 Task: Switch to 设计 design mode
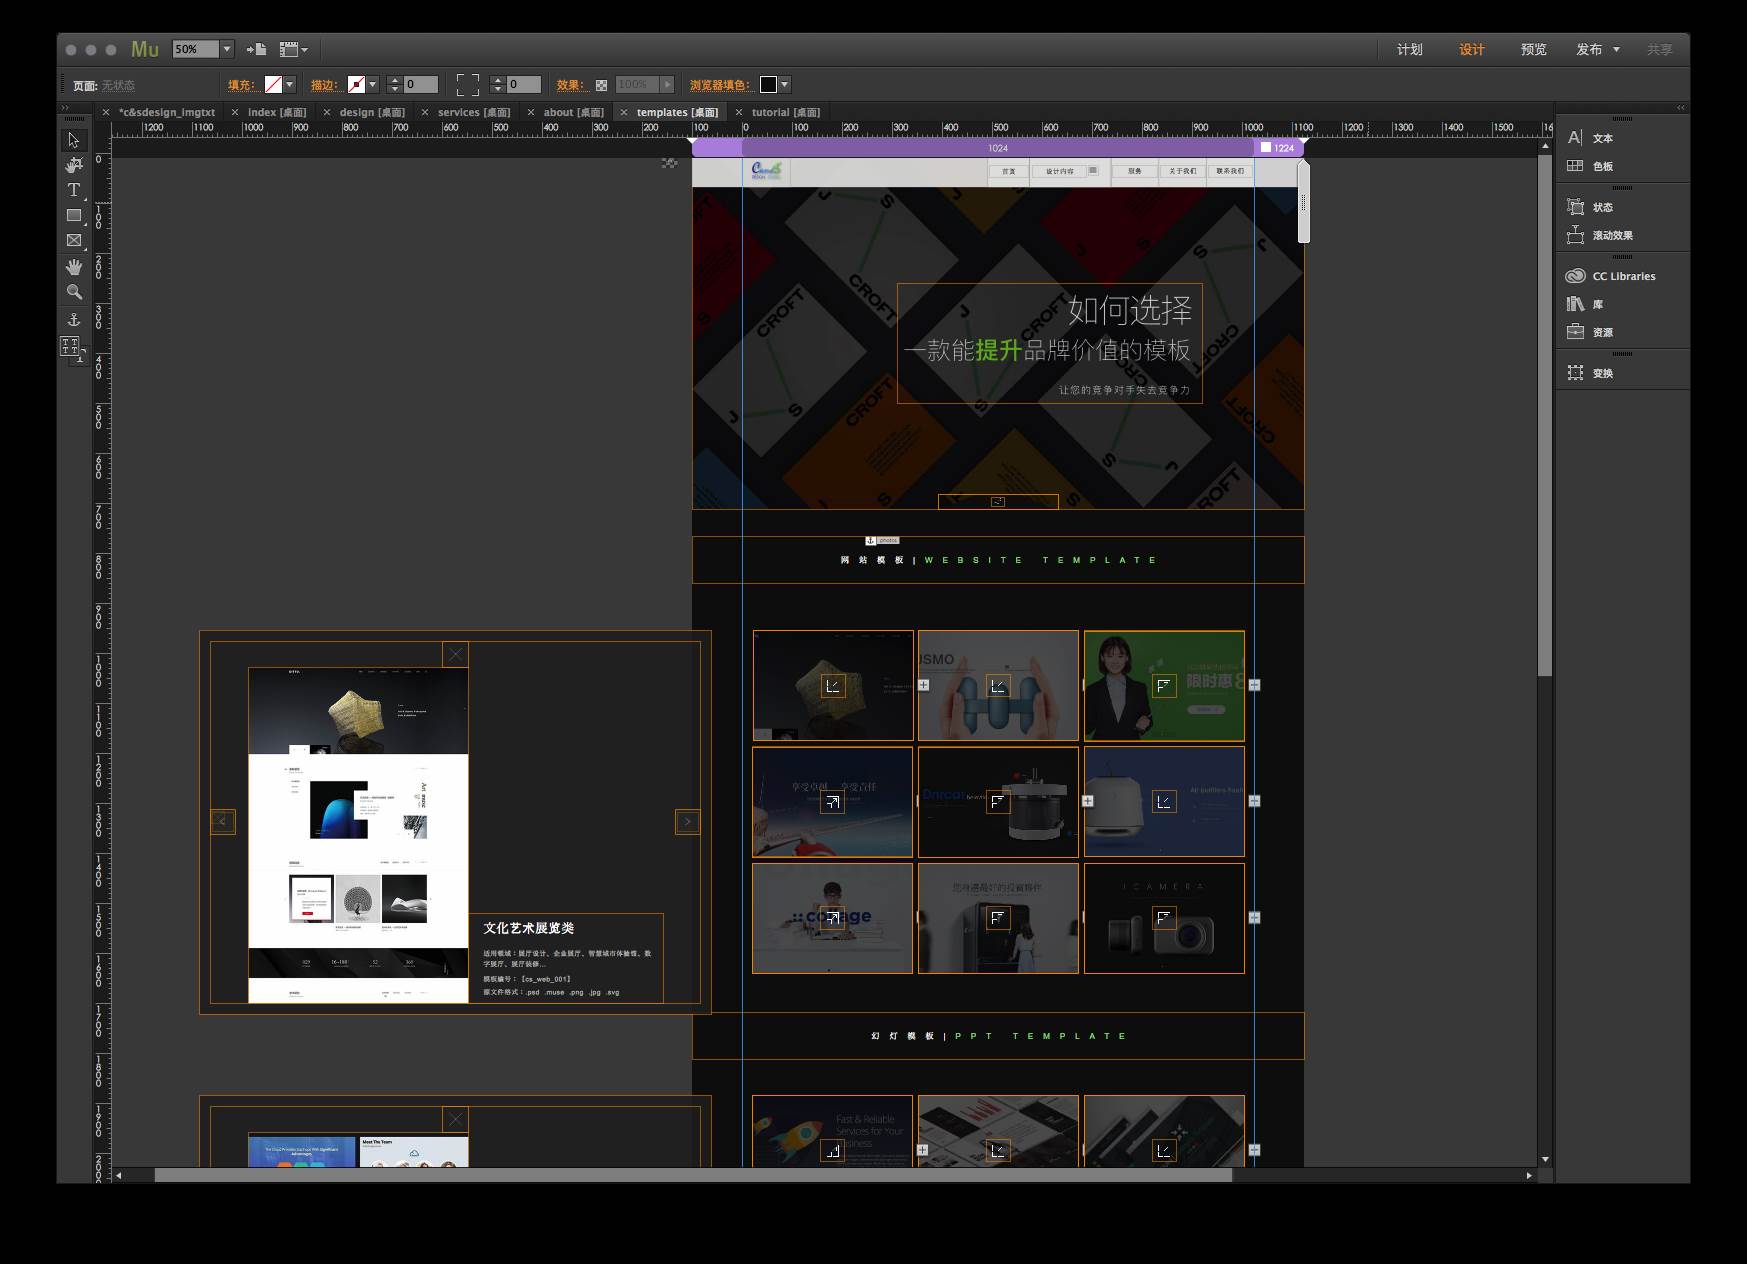(1472, 49)
